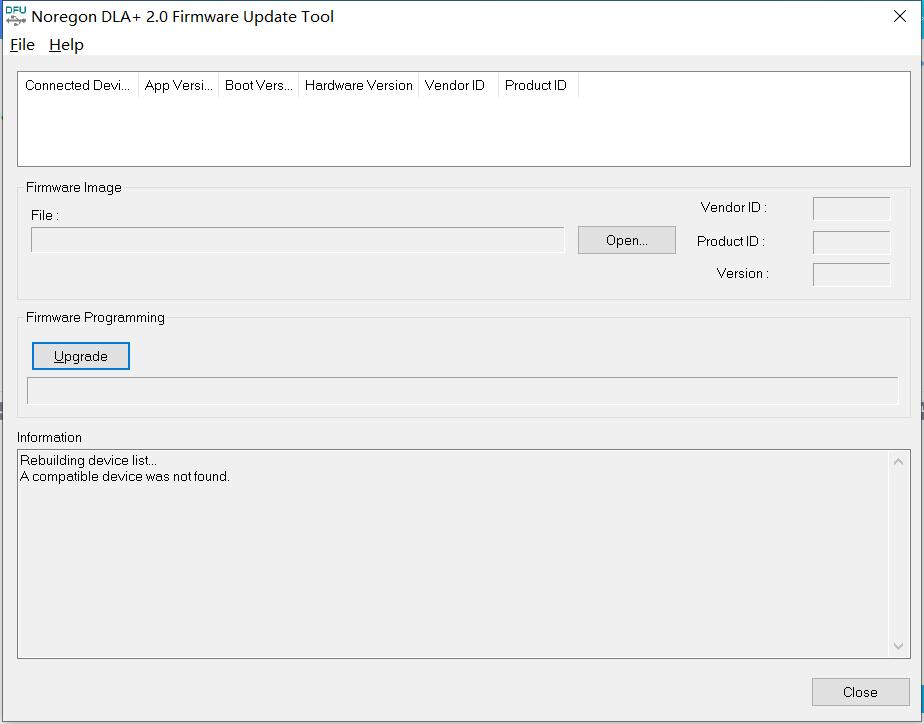Click the firmware programming progress bar
This screenshot has height=724, width=924.
pyautogui.click(x=463, y=391)
